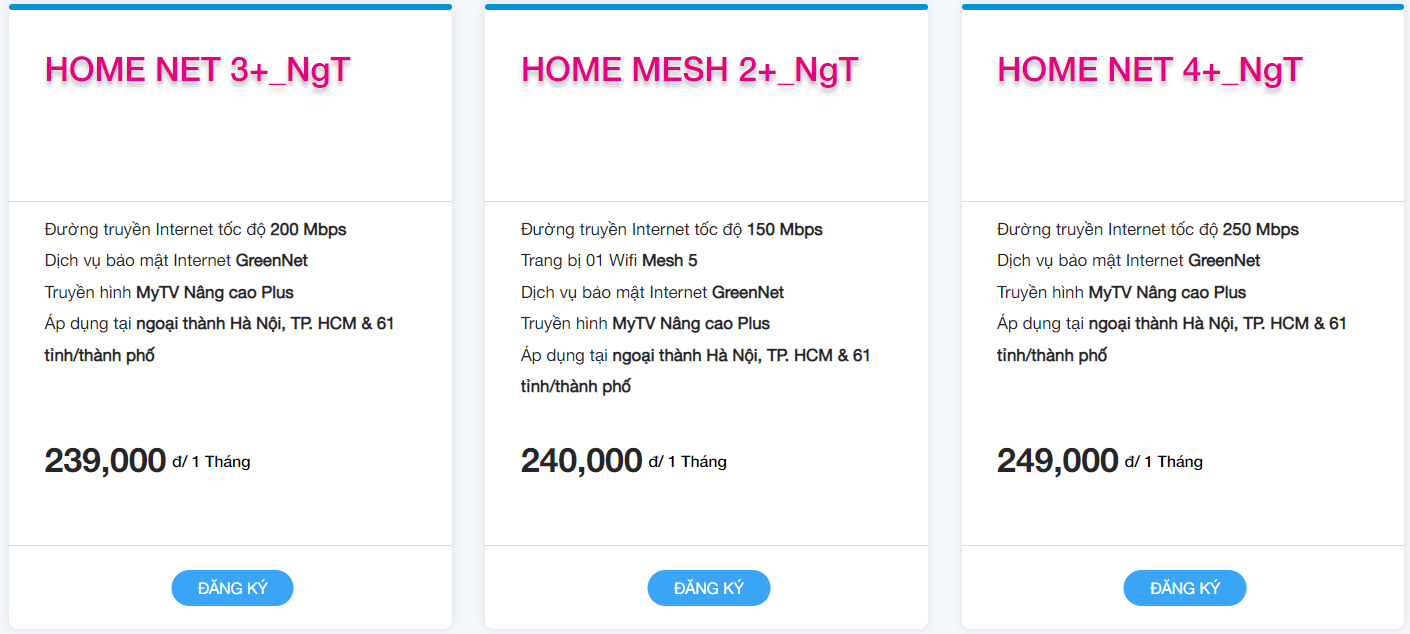Click the HOME NET 4+_NgT title
The width and height of the screenshot is (1410, 634).
pos(1150,70)
